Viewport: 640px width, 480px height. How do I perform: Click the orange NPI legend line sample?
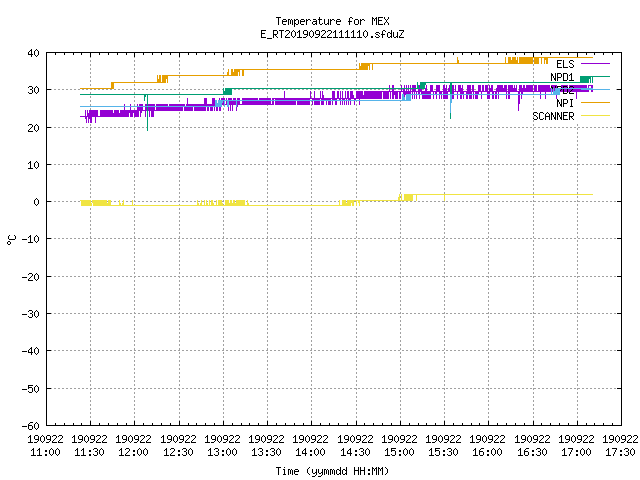pyautogui.click(x=595, y=102)
